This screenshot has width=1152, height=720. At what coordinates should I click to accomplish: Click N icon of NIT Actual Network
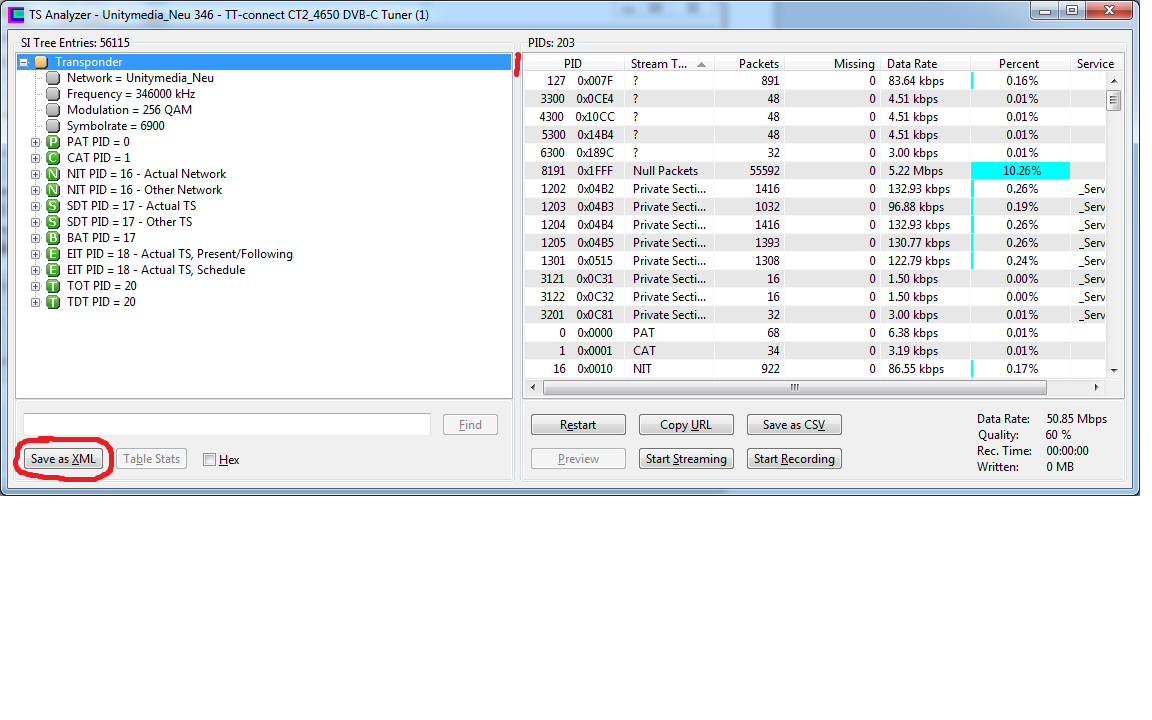point(53,174)
